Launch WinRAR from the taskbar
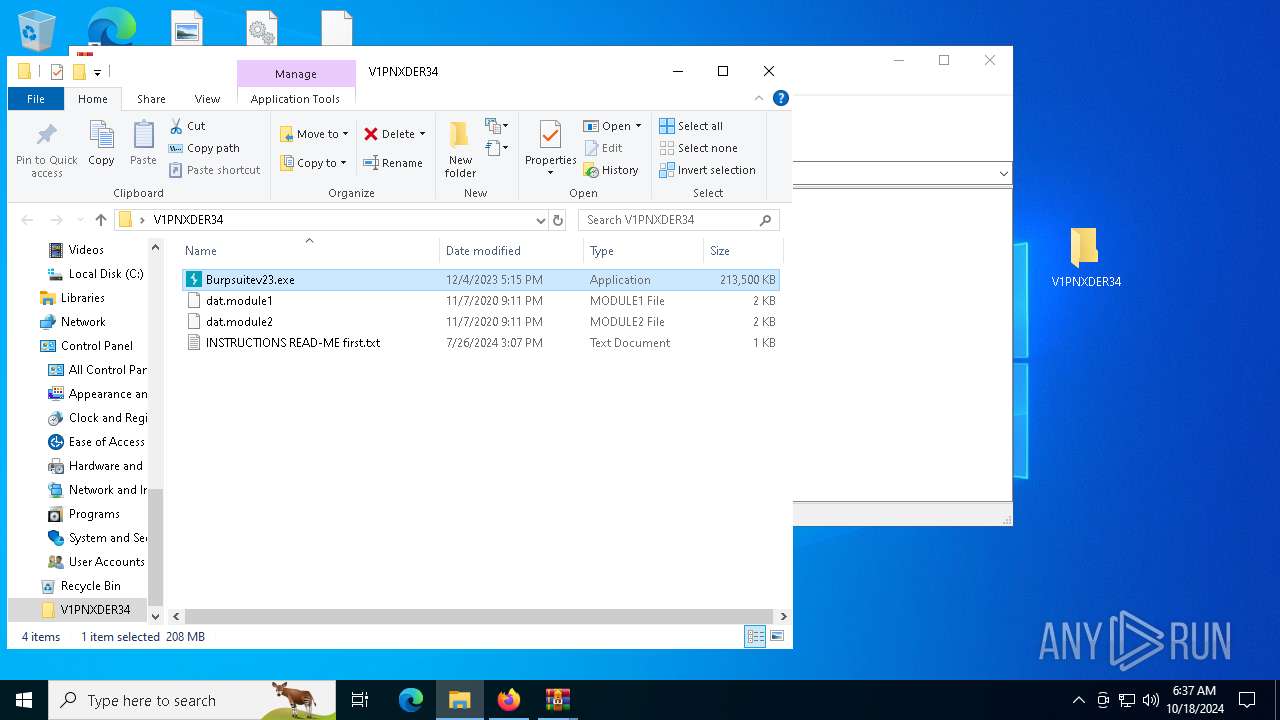The height and width of the screenshot is (720, 1280). coord(557,700)
